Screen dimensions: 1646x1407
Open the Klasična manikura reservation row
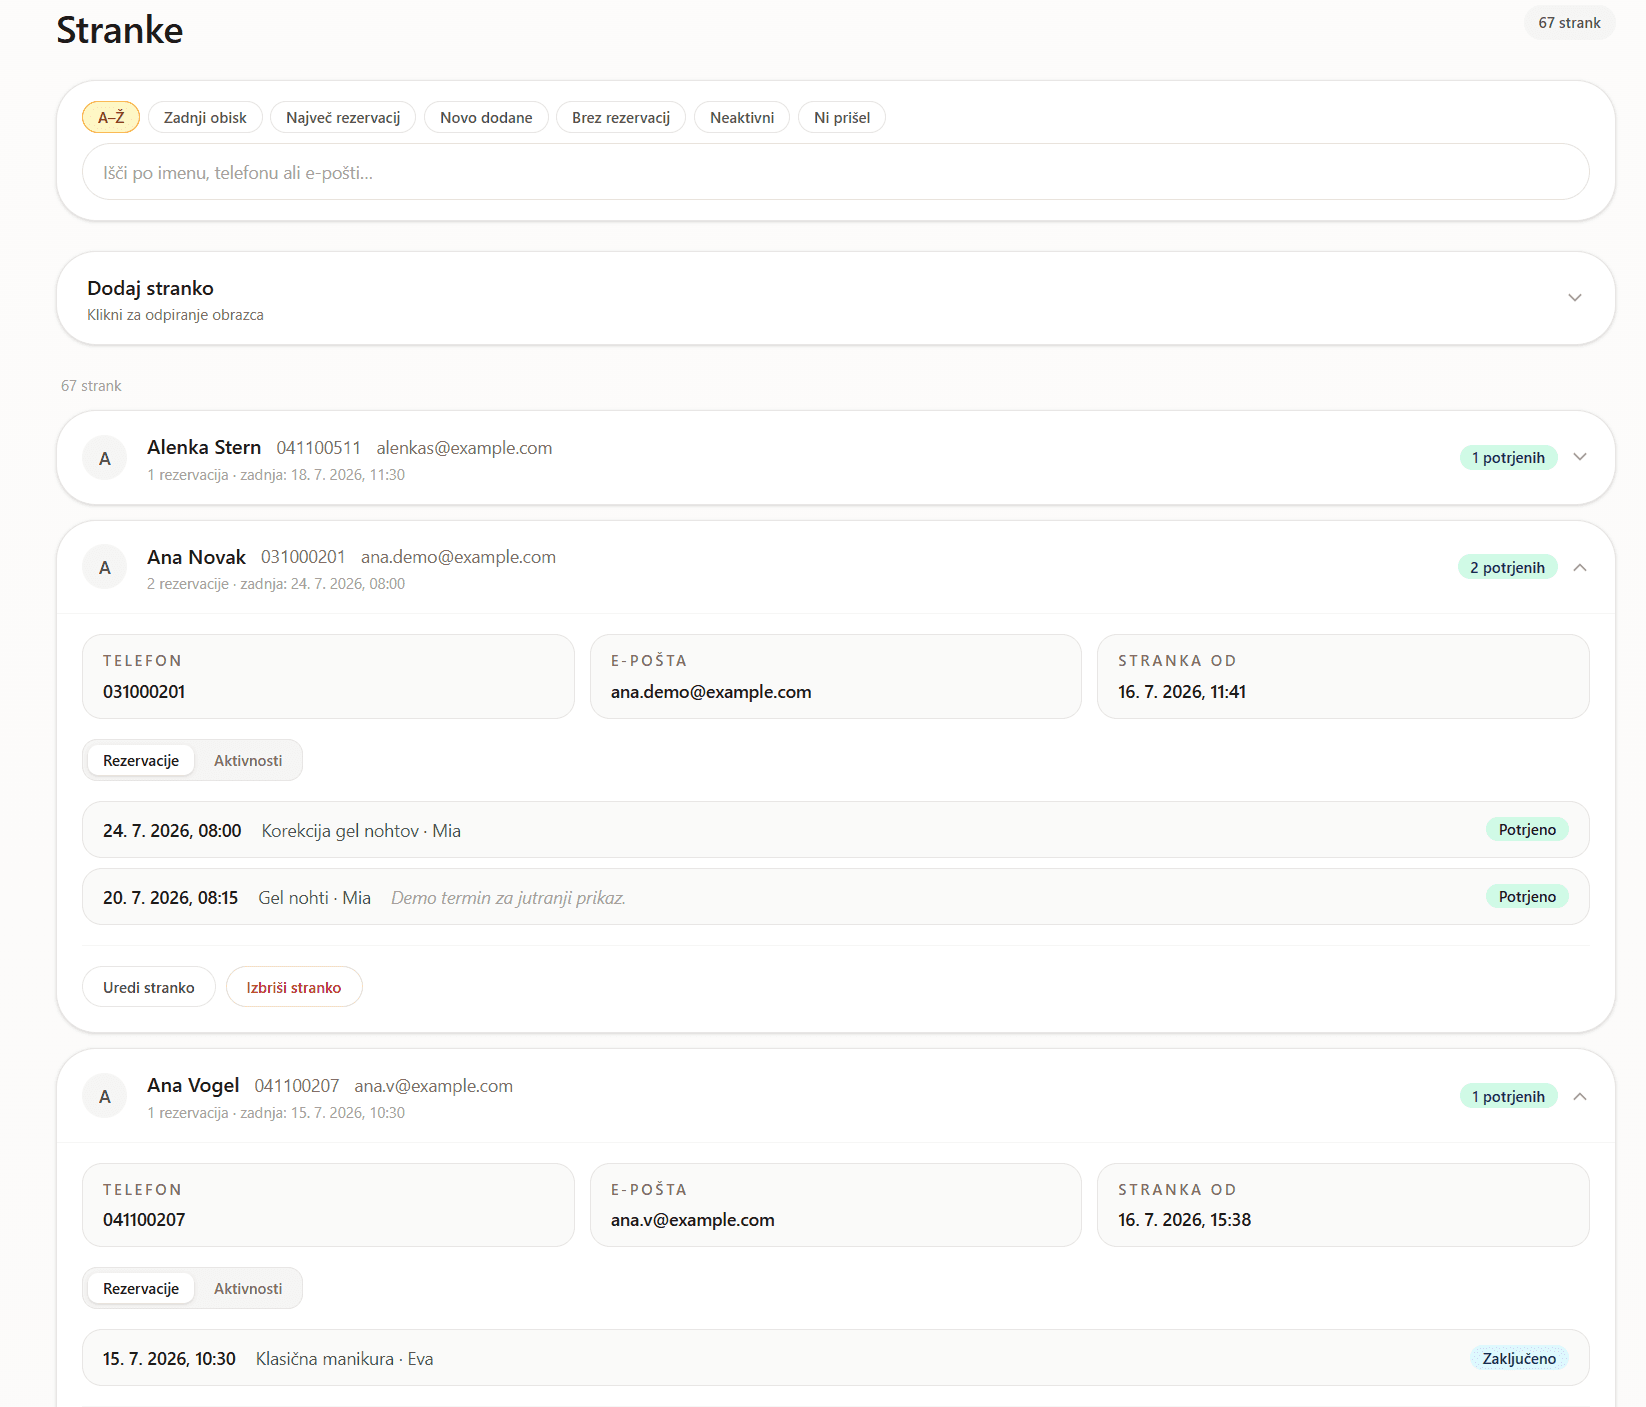pos(836,1358)
